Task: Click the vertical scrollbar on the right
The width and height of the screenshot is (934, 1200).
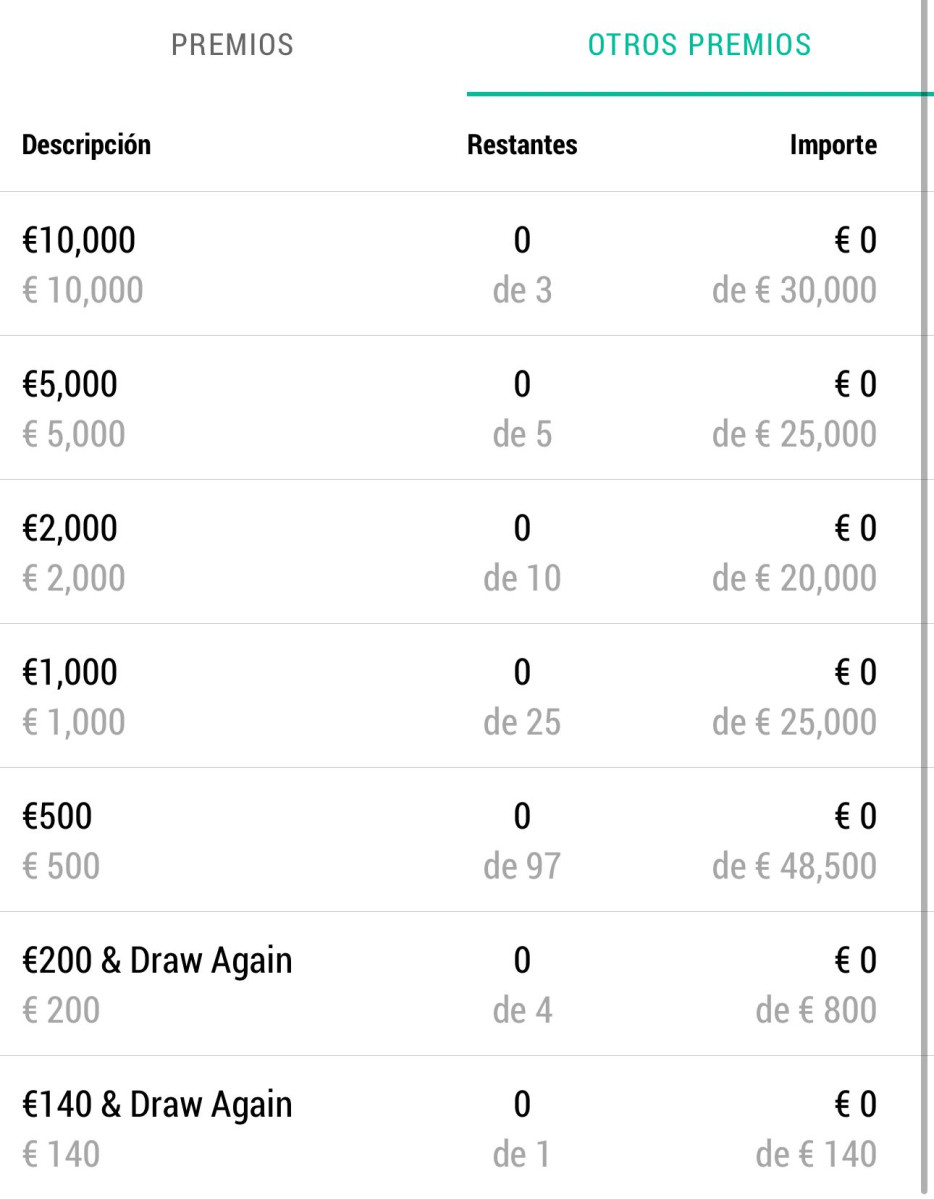Action: coord(927,600)
